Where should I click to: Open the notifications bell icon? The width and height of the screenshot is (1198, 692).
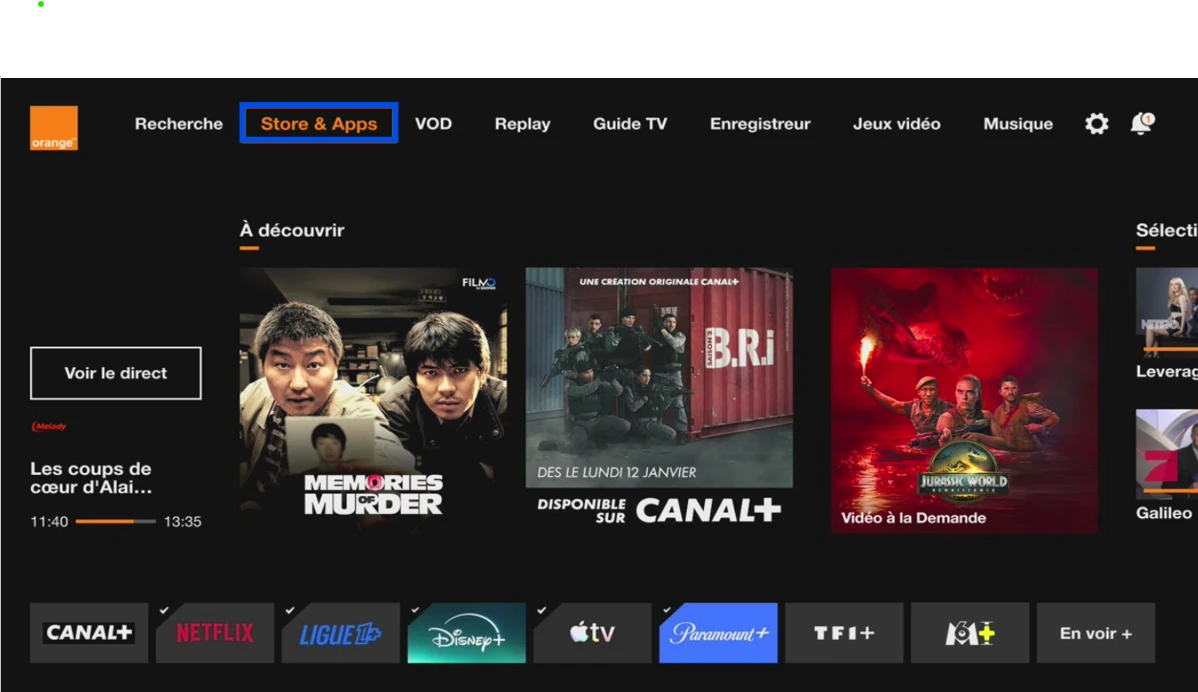pos(1141,123)
